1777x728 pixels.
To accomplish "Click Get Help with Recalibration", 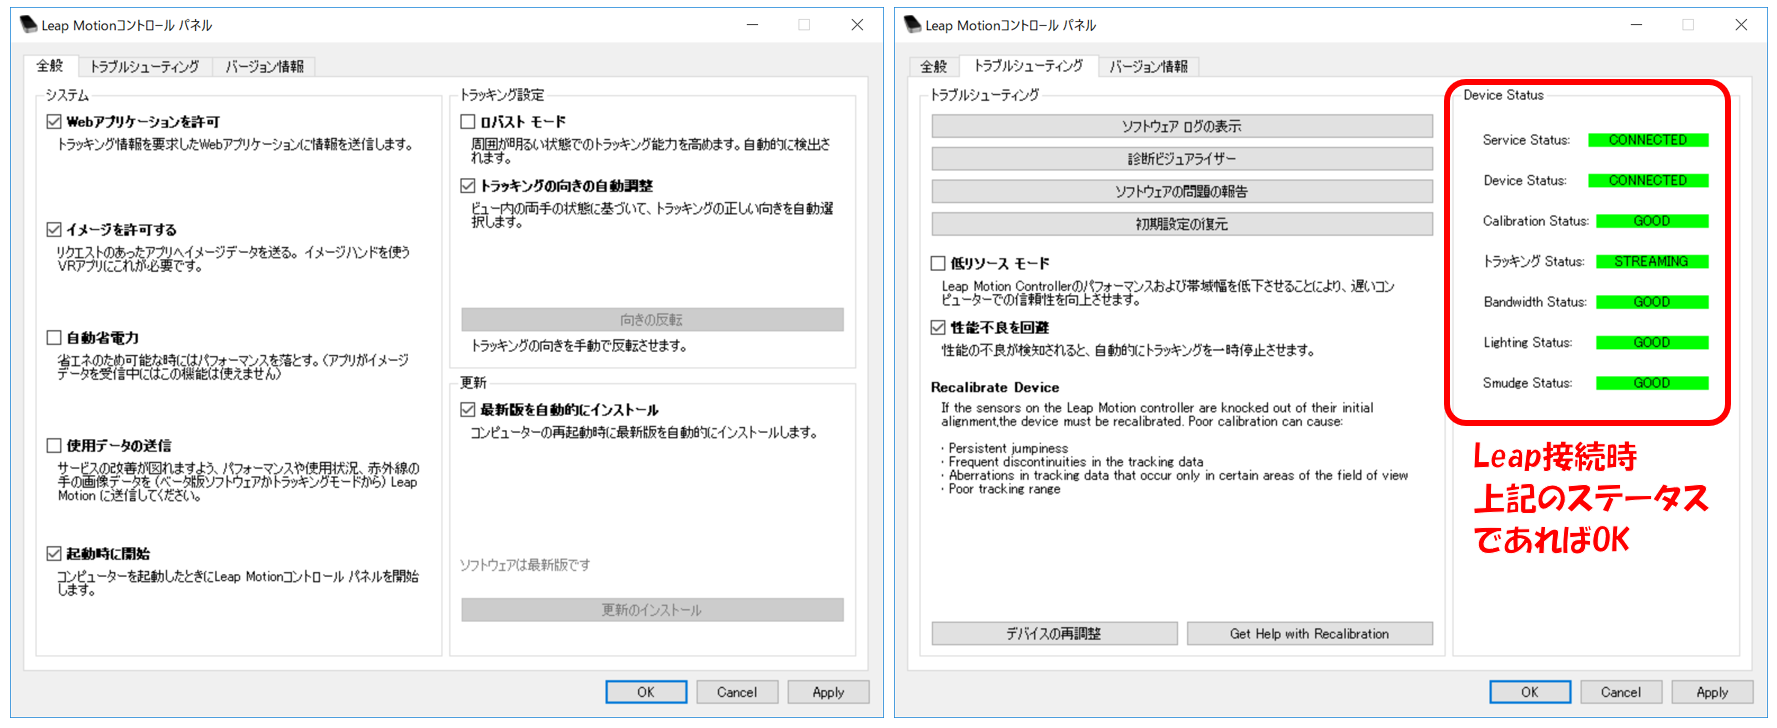I will pos(1309,634).
